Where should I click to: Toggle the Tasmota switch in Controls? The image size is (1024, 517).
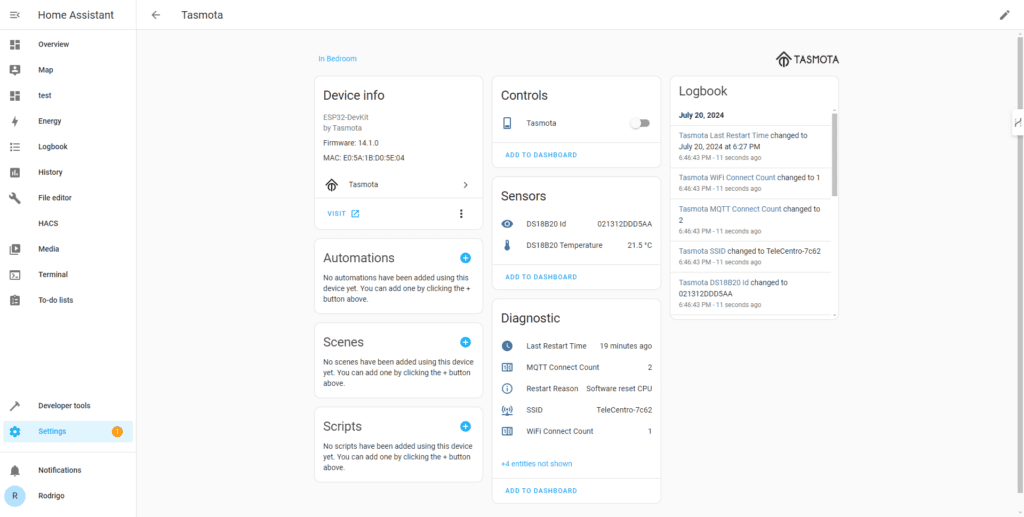point(639,123)
